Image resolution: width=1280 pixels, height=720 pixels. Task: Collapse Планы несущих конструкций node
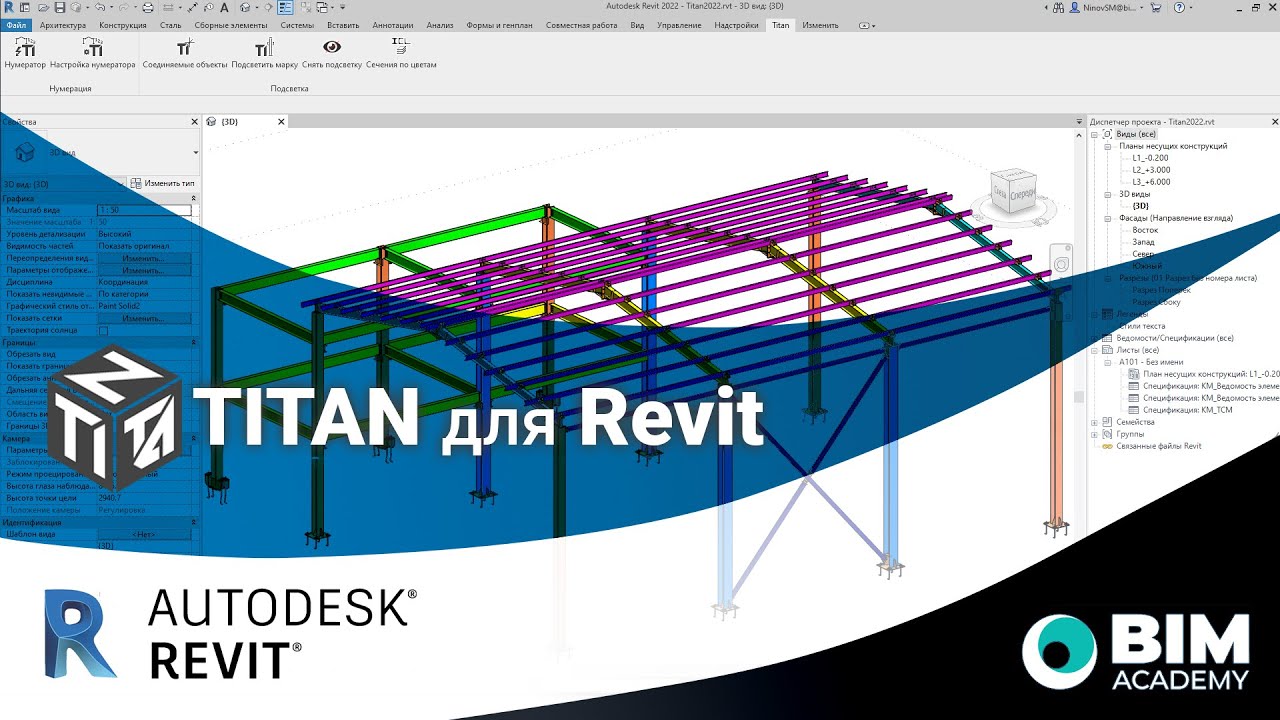pyautogui.click(x=1108, y=146)
